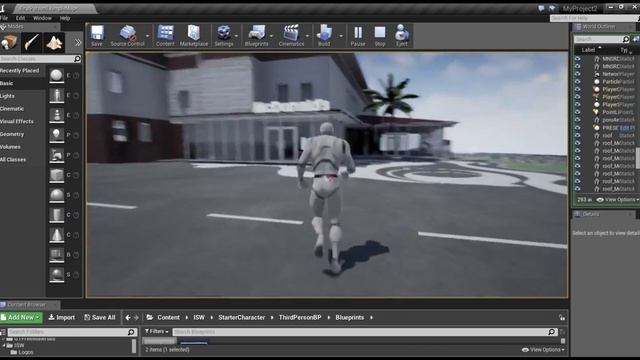
Task: Toggle visibility eye for Network Player row
Action: point(578,74)
